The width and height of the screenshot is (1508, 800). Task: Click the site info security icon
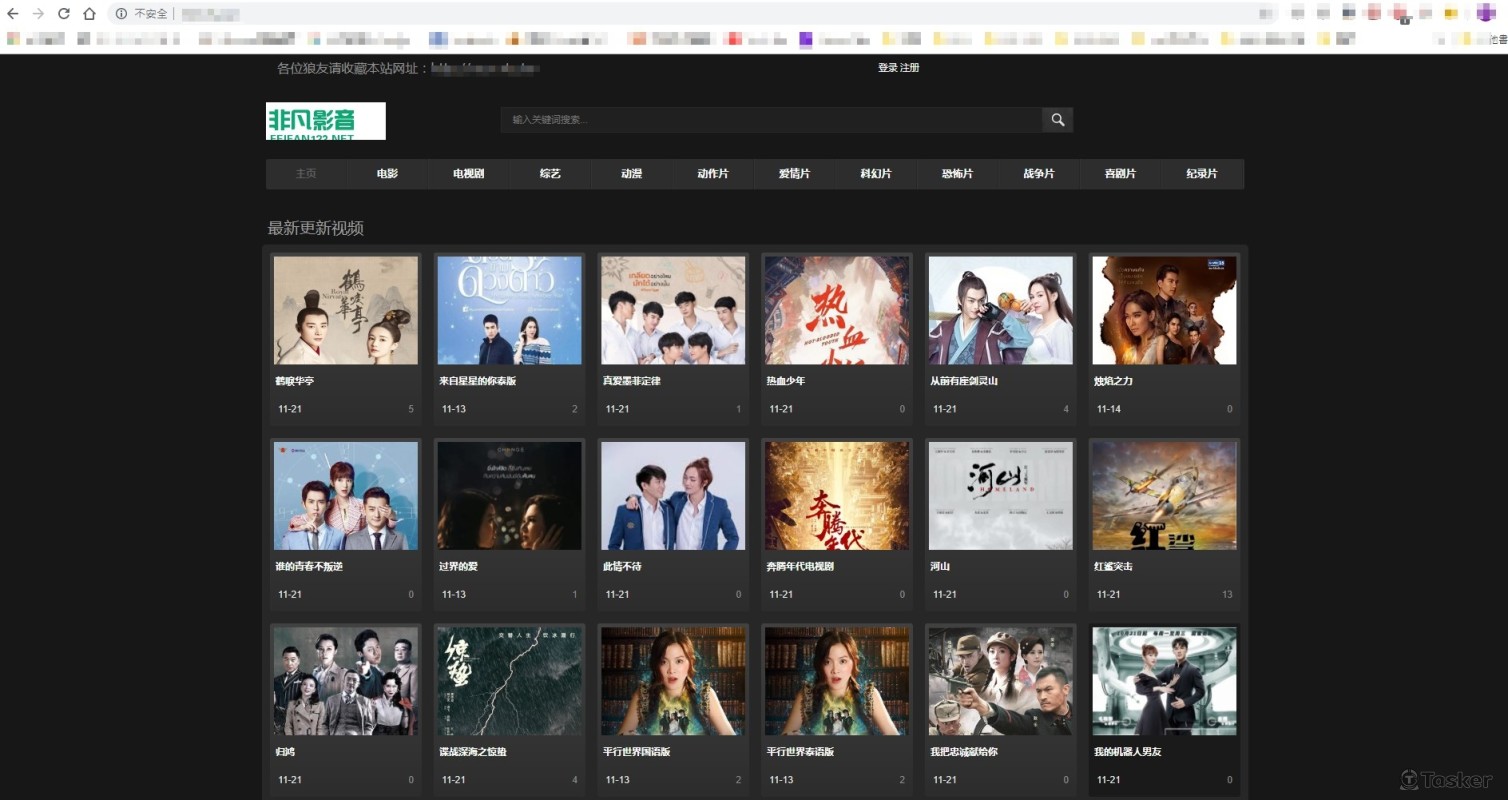tap(121, 14)
